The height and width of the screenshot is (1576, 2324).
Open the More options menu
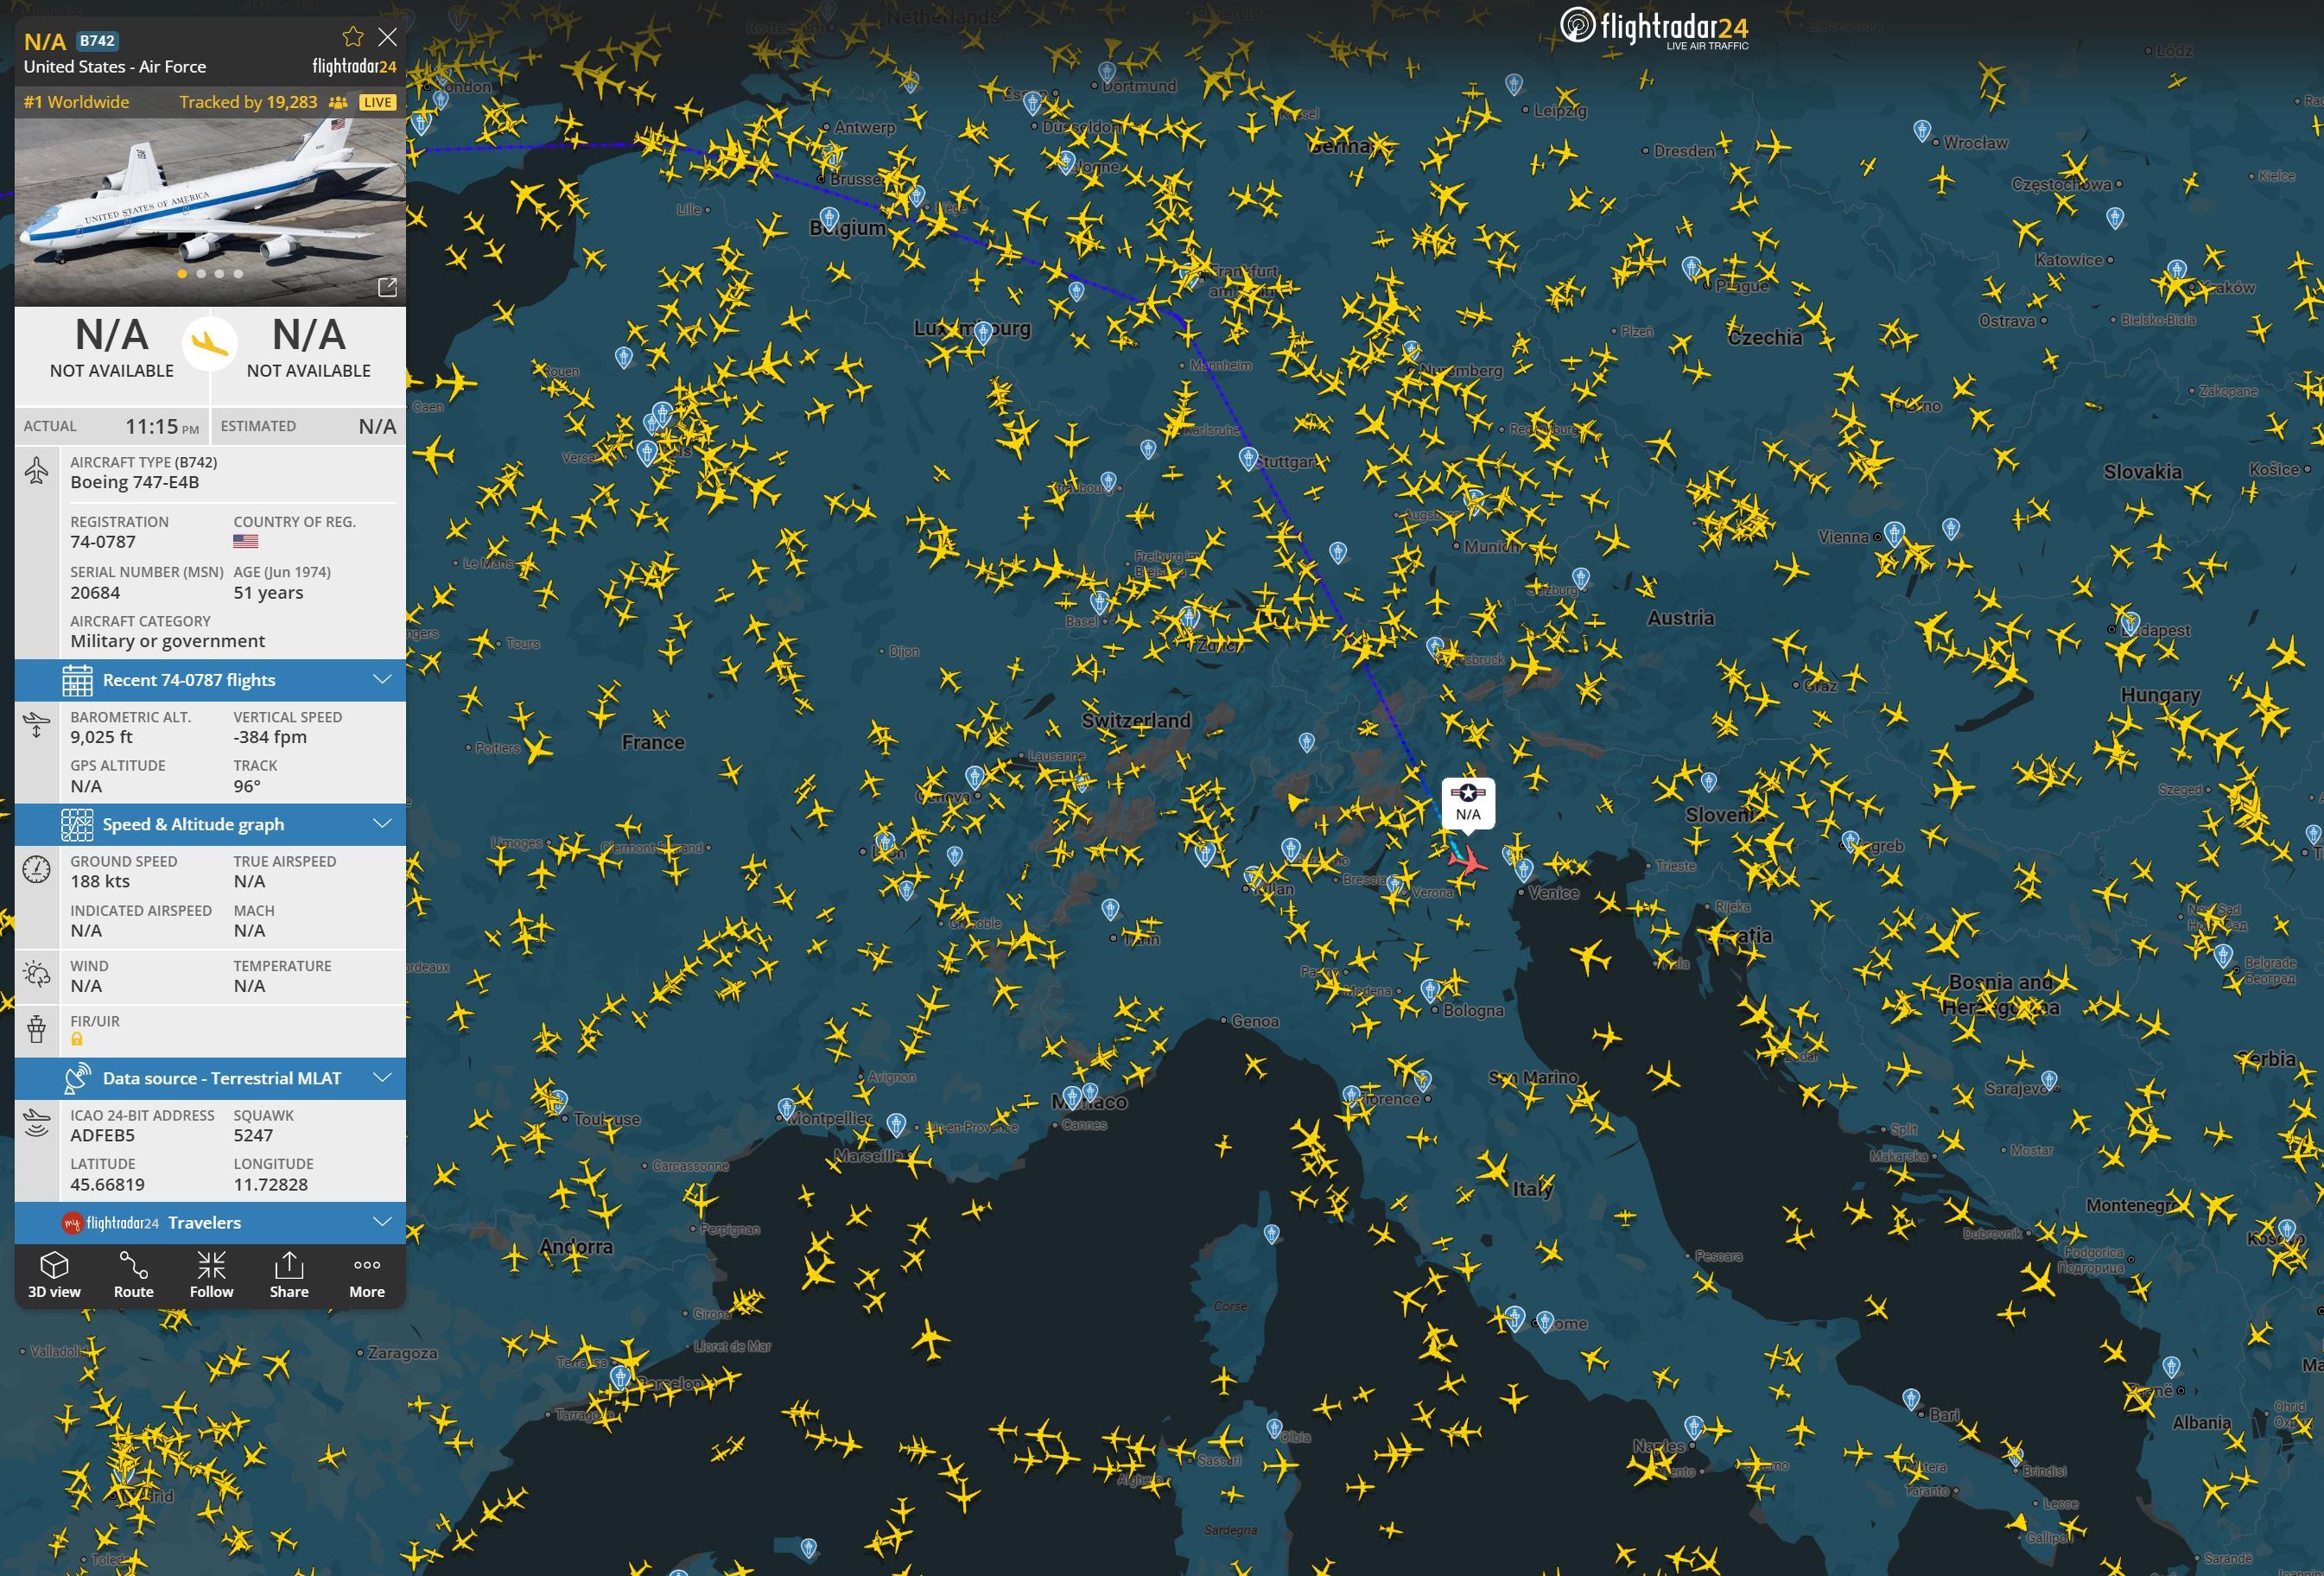(367, 1275)
